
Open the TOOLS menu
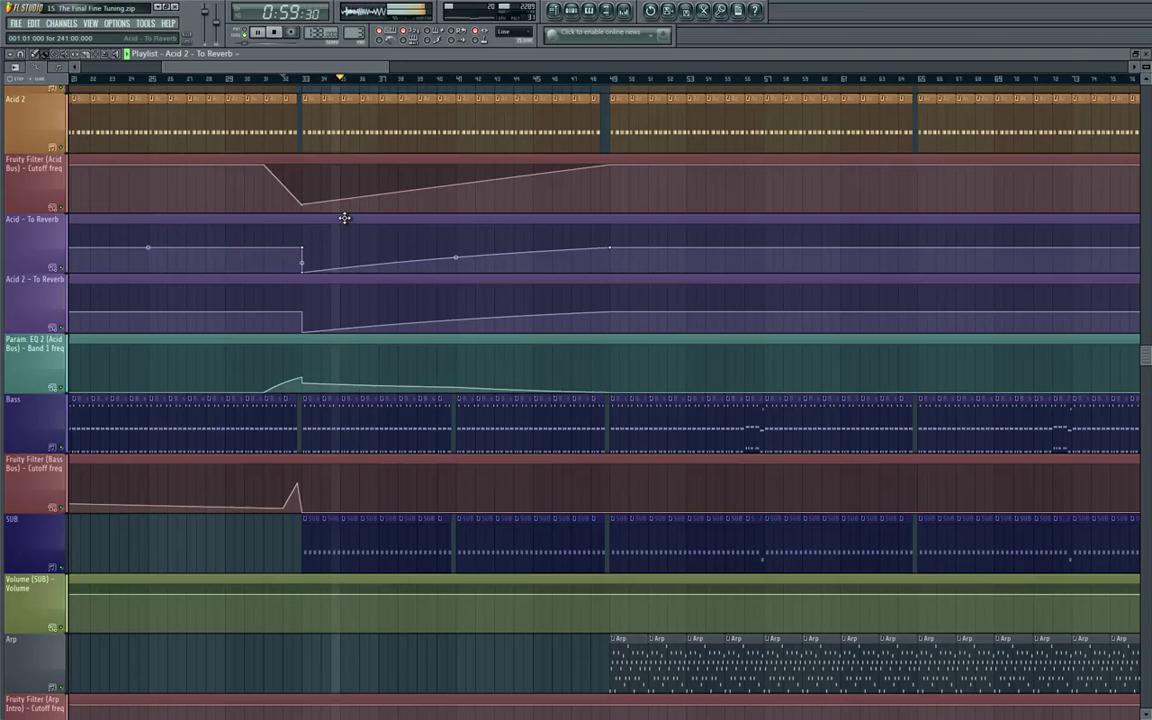click(145, 24)
